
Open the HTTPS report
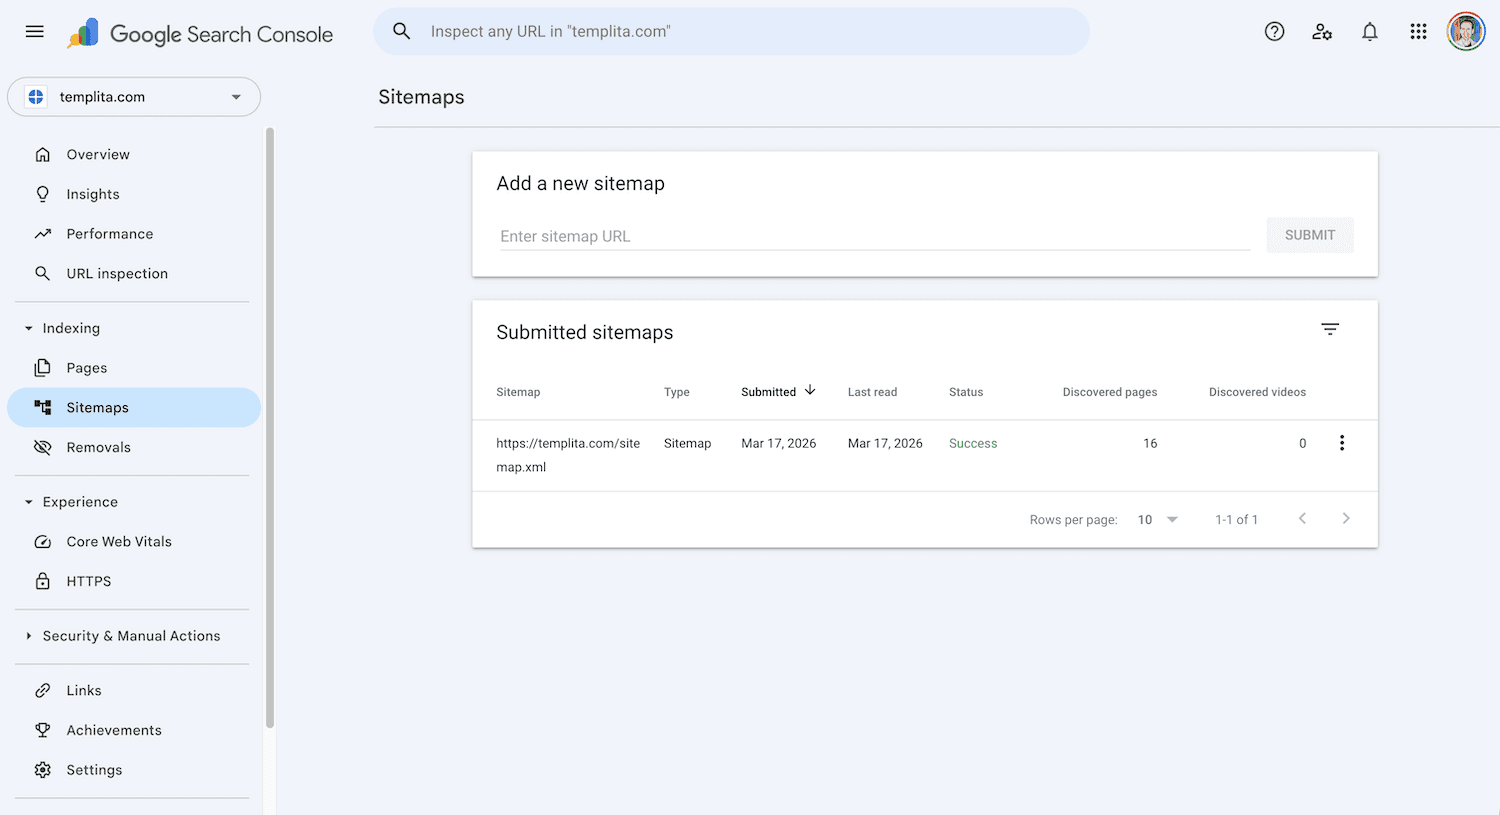point(89,581)
